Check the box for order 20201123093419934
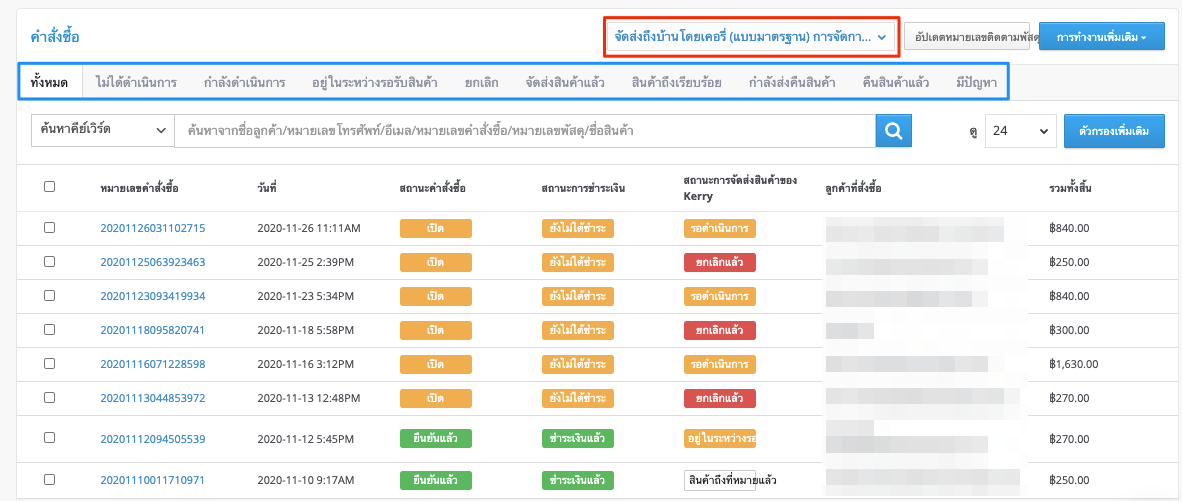This screenshot has height=501, width=1182. pos(49,295)
